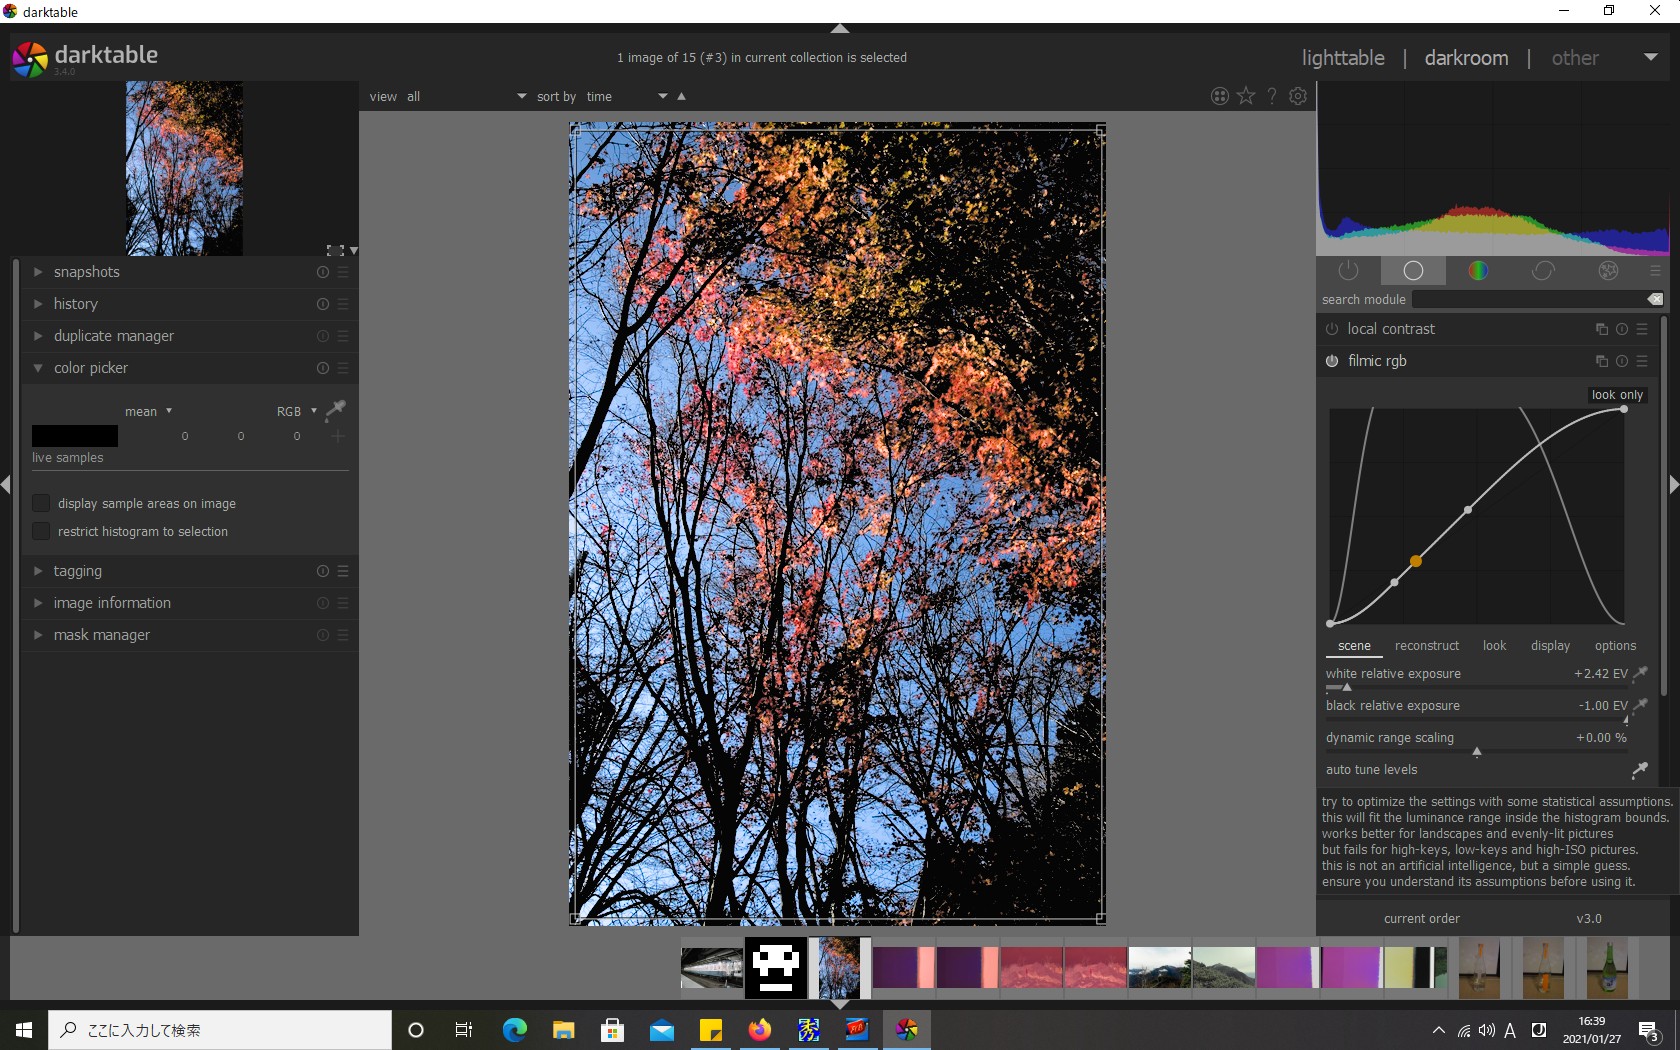The width and height of the screenshot is (1680, 1050).
Task: Toggle sort order direction arrow
Action: [x=682, y=96]
